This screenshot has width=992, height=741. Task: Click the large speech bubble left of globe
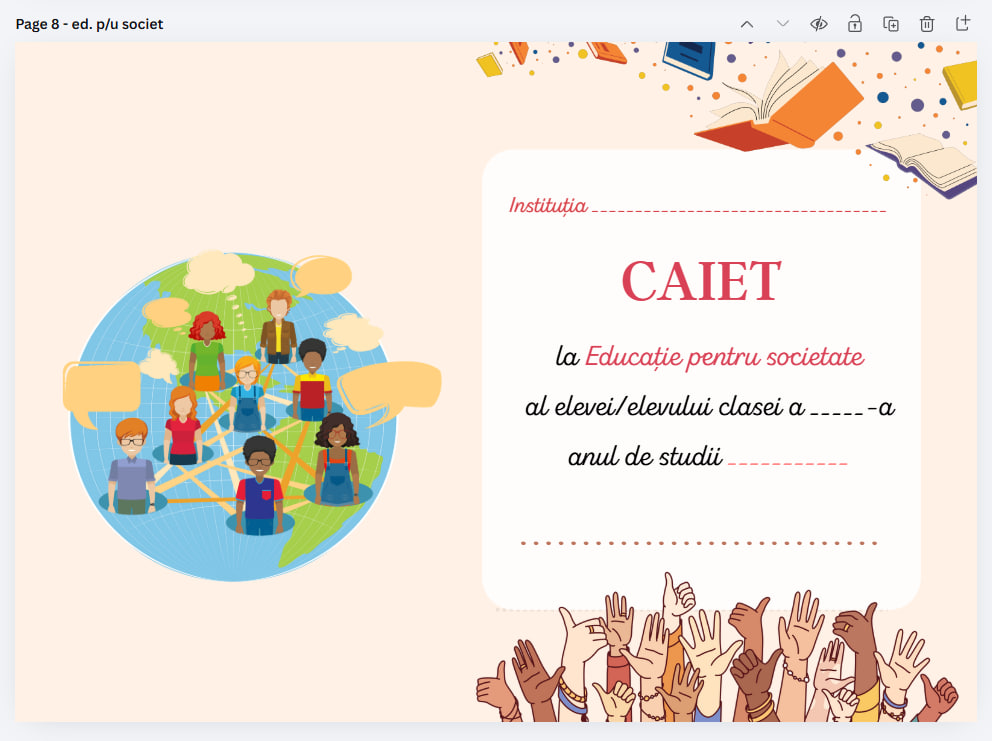[100, 390]
